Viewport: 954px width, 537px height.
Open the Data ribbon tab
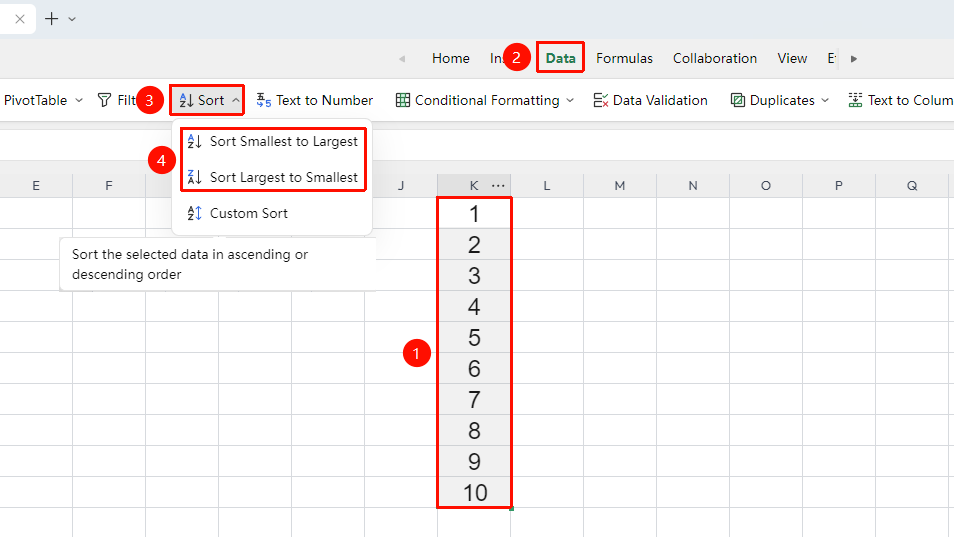560,58
